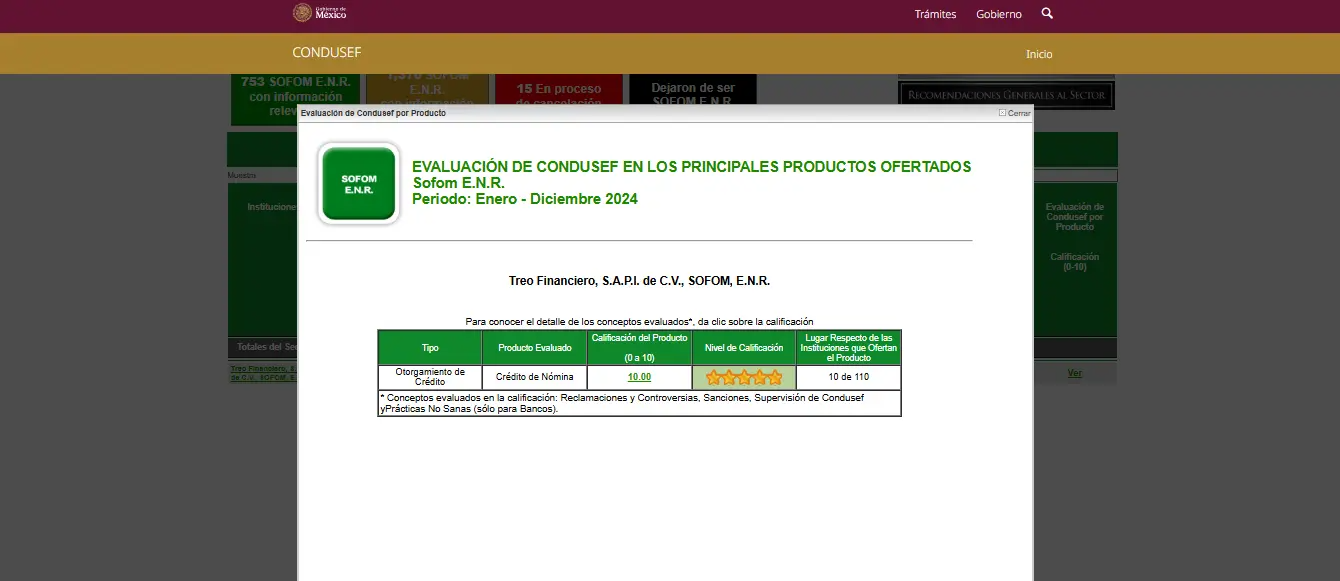Click the 10 de 110 ranking cell

click(x=849, y=378)
